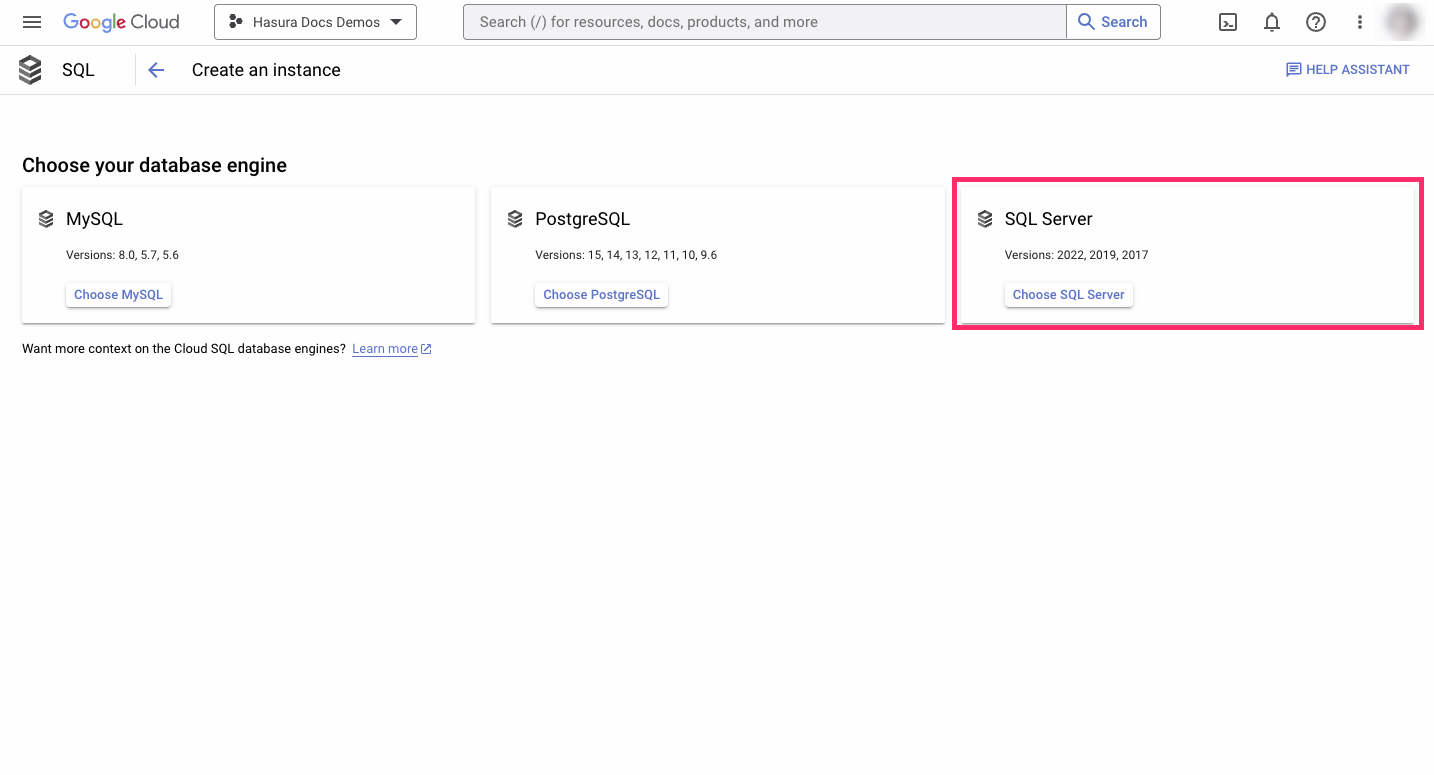Click the Choose MySQL button
This screenshot has height=775, width=1434.
[x=118, y=295]
